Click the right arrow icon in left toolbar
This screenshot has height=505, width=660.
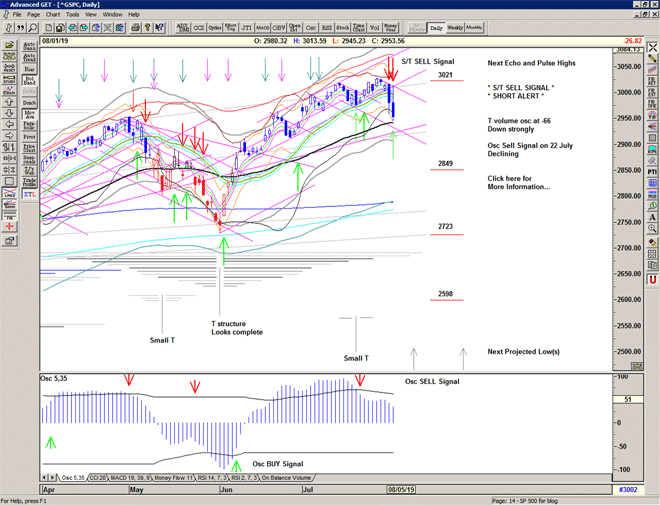coord(9,136)
